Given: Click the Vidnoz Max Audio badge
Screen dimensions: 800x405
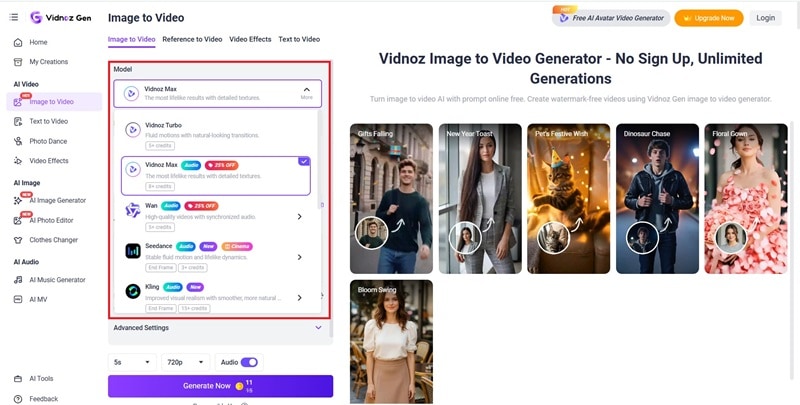Looking at the screenshot, I should pos(191,165).
